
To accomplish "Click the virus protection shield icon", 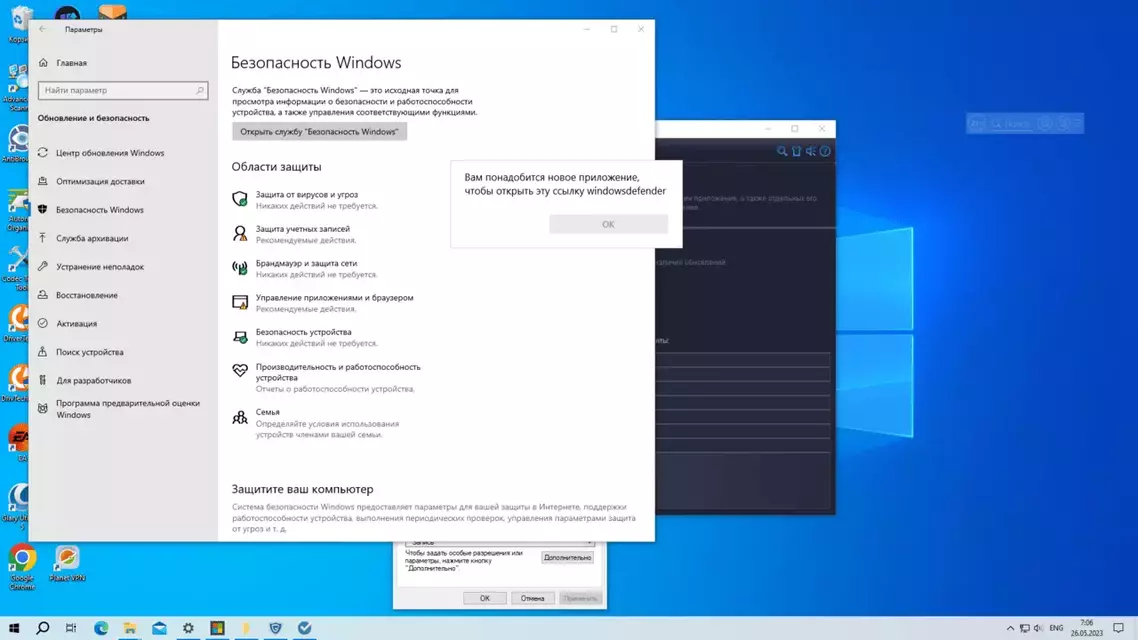I will tap(240, 199).
